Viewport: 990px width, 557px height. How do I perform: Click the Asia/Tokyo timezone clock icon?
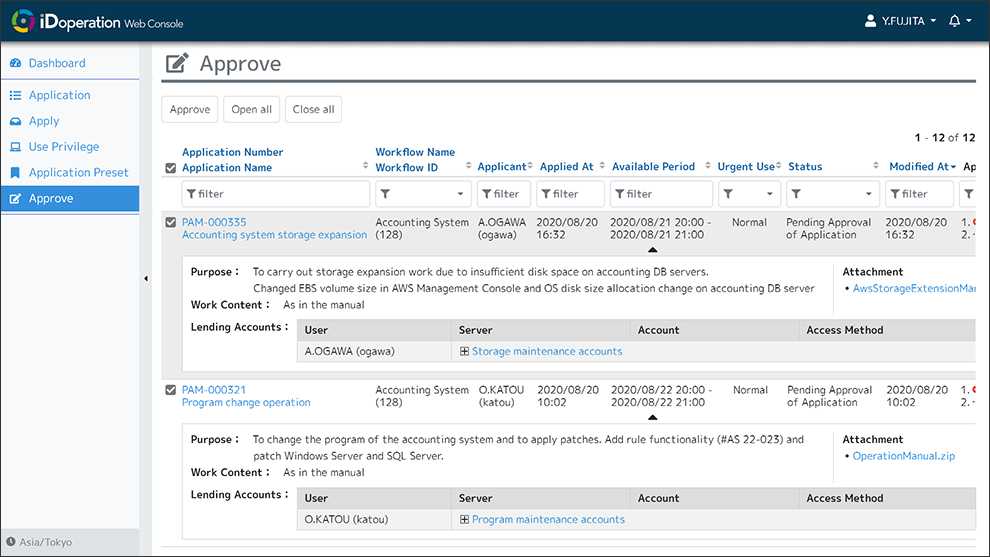pos(11,542)
